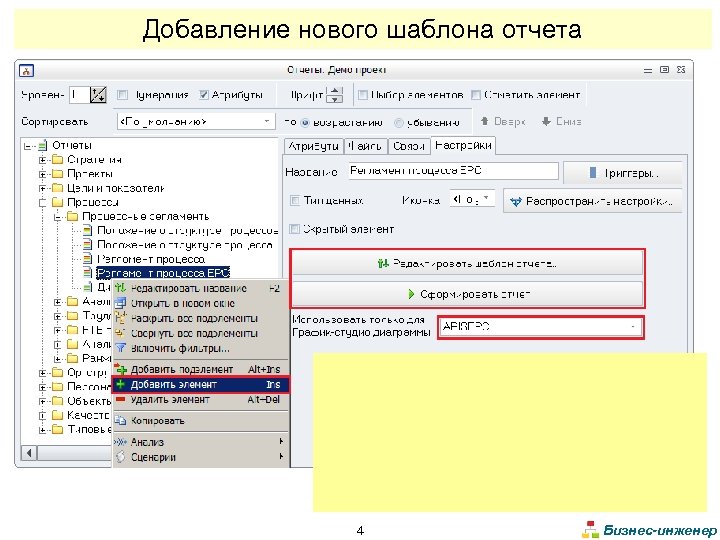720x540 pixels.
Task: Click the Название text field
Action: pos(453,171)
